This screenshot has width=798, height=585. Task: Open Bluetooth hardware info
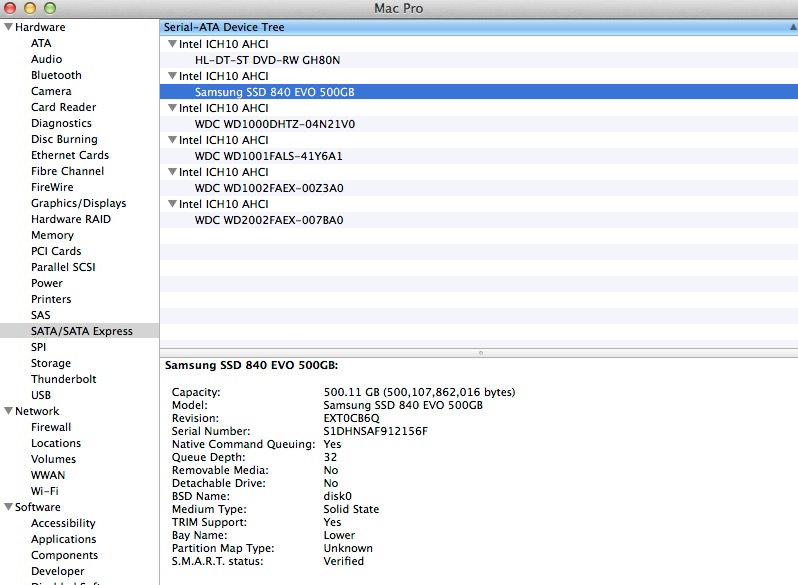[x=56, y=75]
